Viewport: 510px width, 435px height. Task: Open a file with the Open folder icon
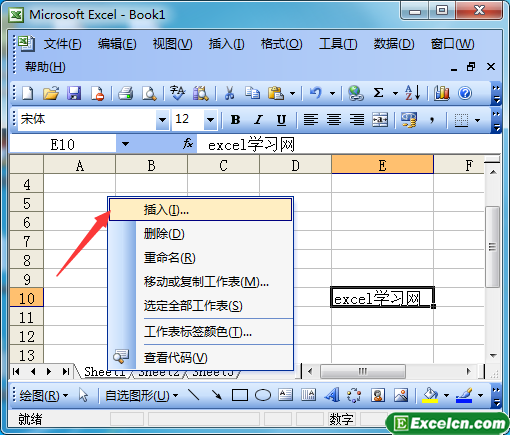pos(51,93)
